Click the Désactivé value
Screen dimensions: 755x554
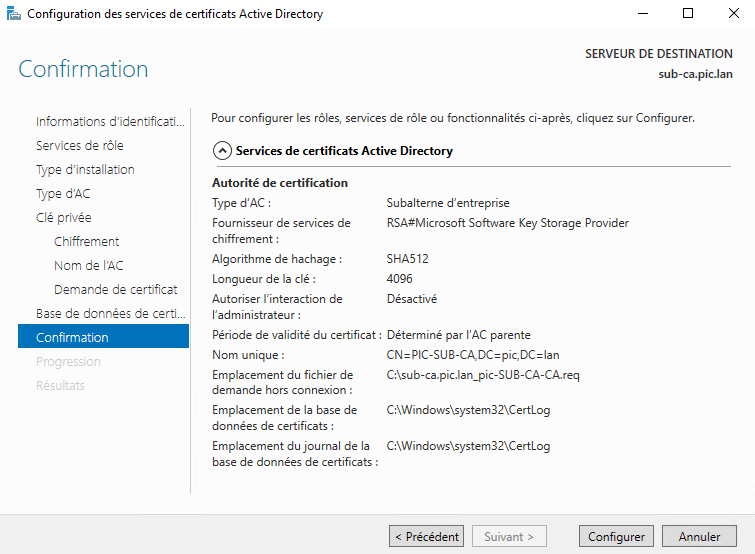click(412, 299)
